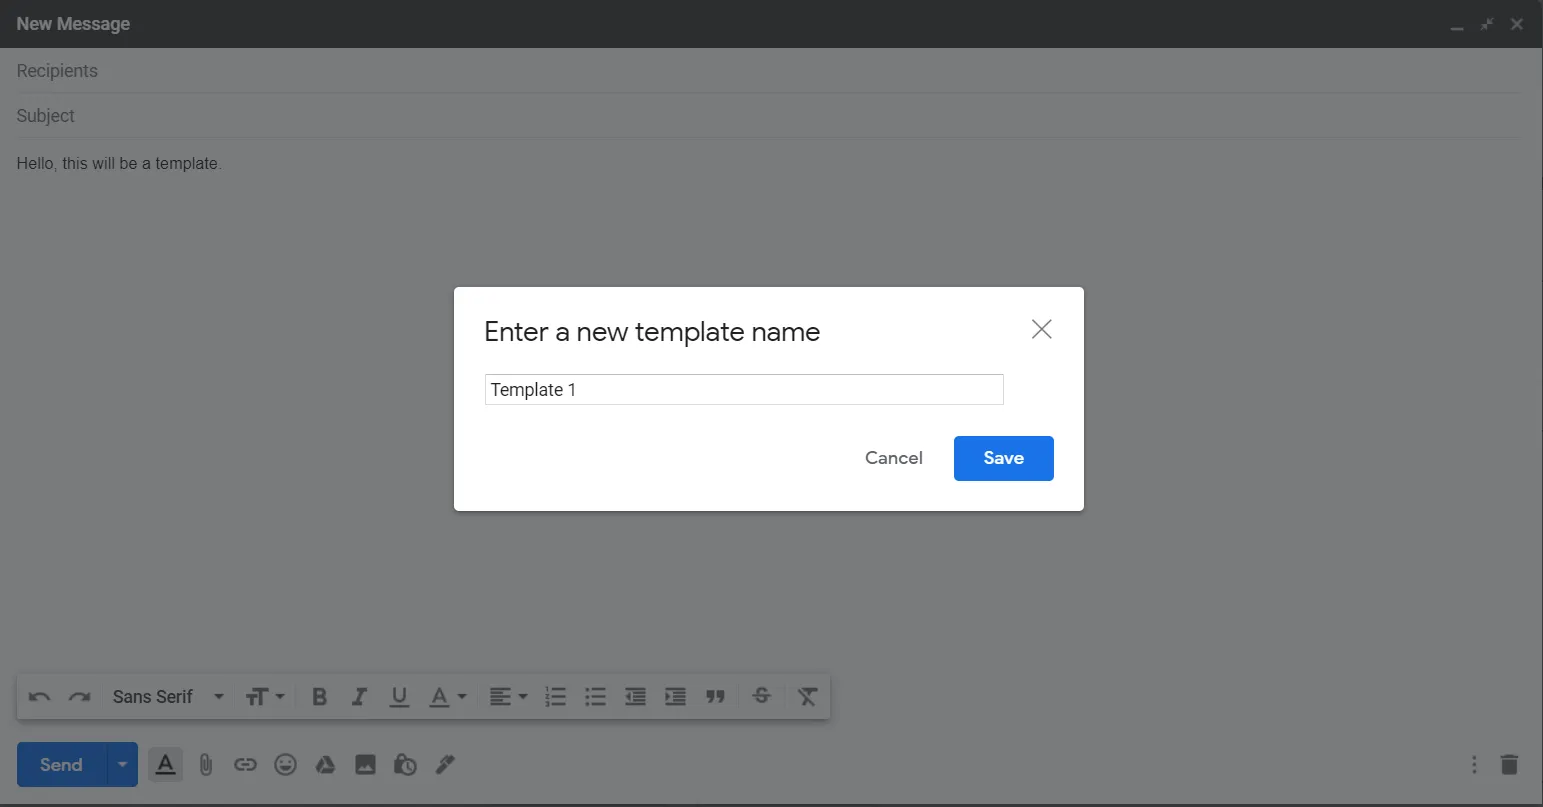Toggle italic formatting
This screenshot has height=807, width=1543.
pos(359,697)
